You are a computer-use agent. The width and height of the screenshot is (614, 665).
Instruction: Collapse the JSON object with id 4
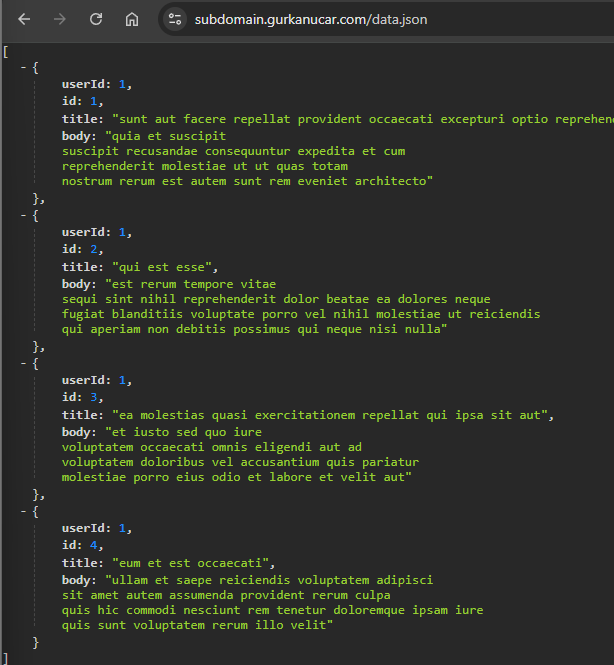tap(23, 511)
